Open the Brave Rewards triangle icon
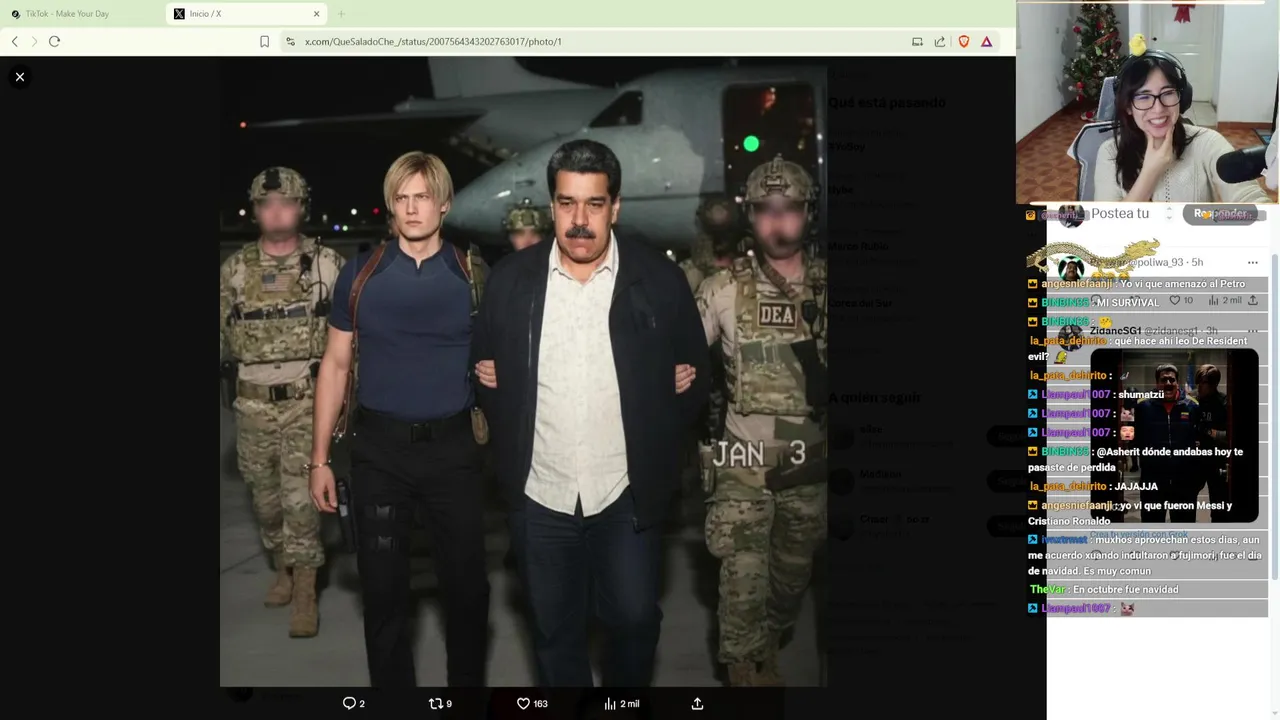This screenshot has height=720, width=1280. click(x=986, y=41)
